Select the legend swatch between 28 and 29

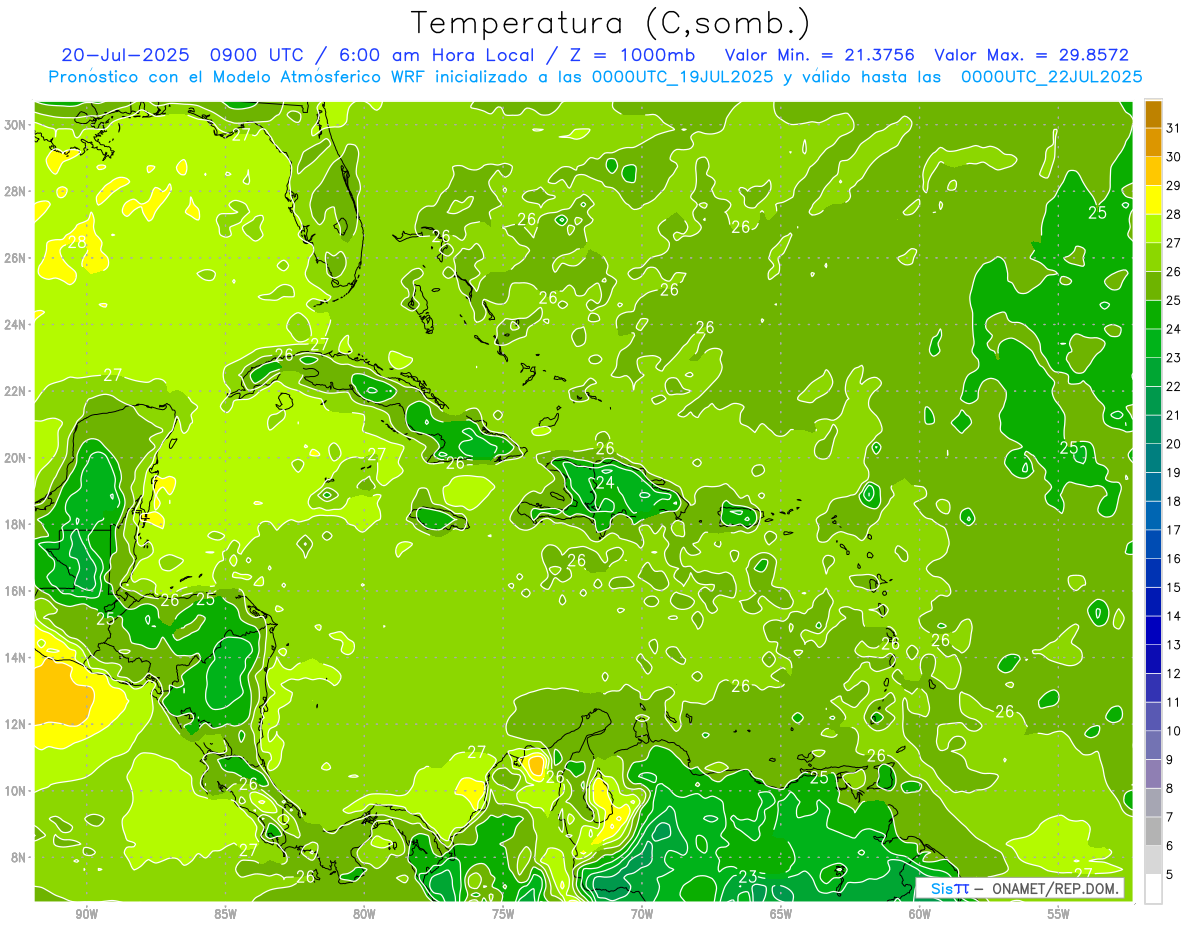pyautogui.click(x=1153, y=200)
